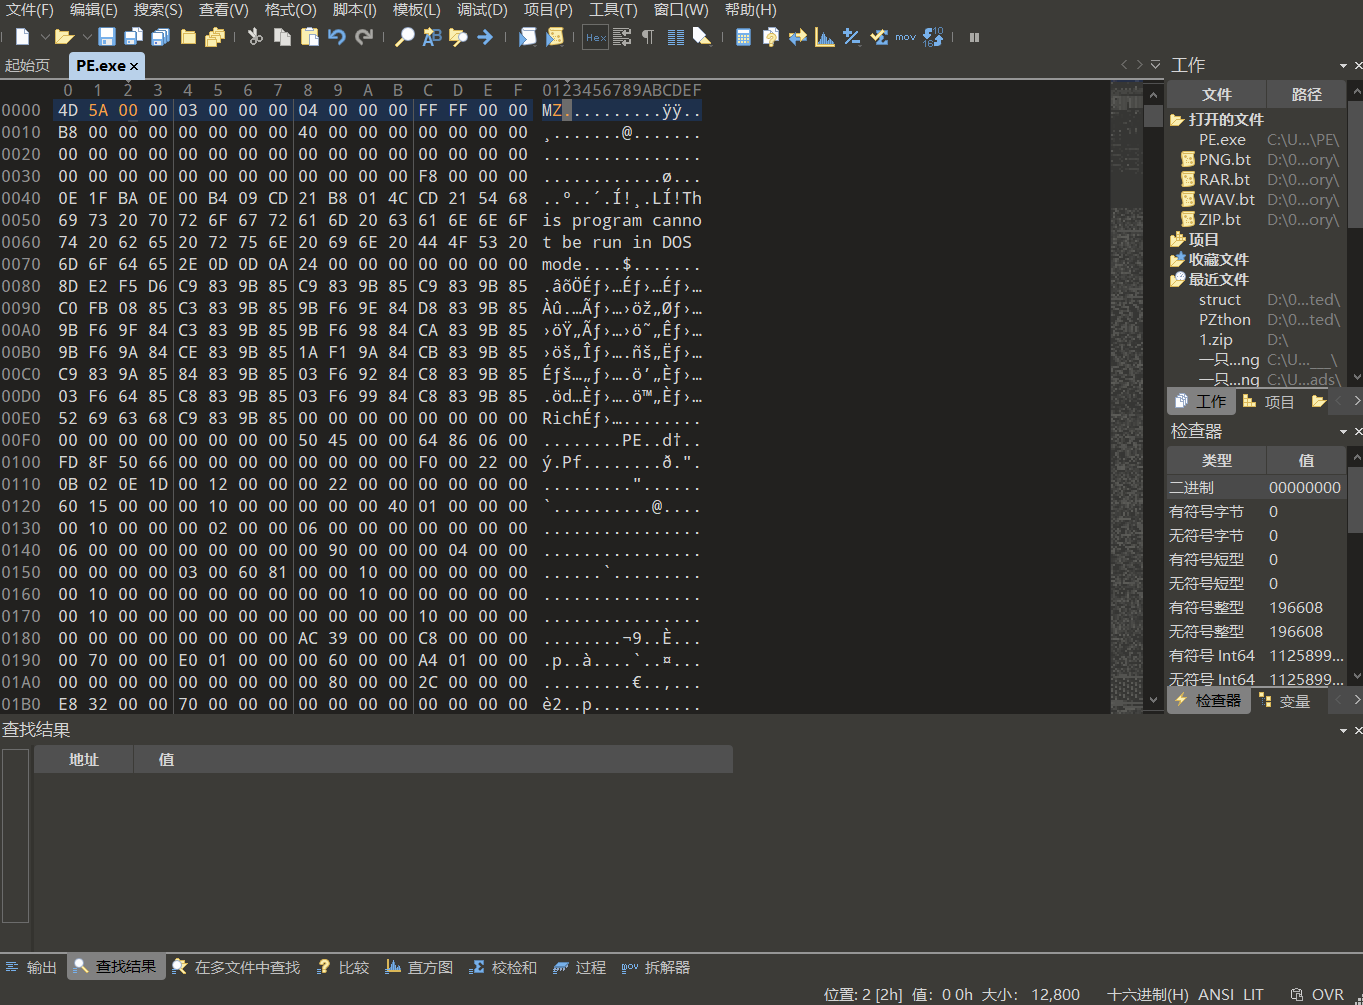
Task: Click the New File toolbar icon
Action: point(22,37)
